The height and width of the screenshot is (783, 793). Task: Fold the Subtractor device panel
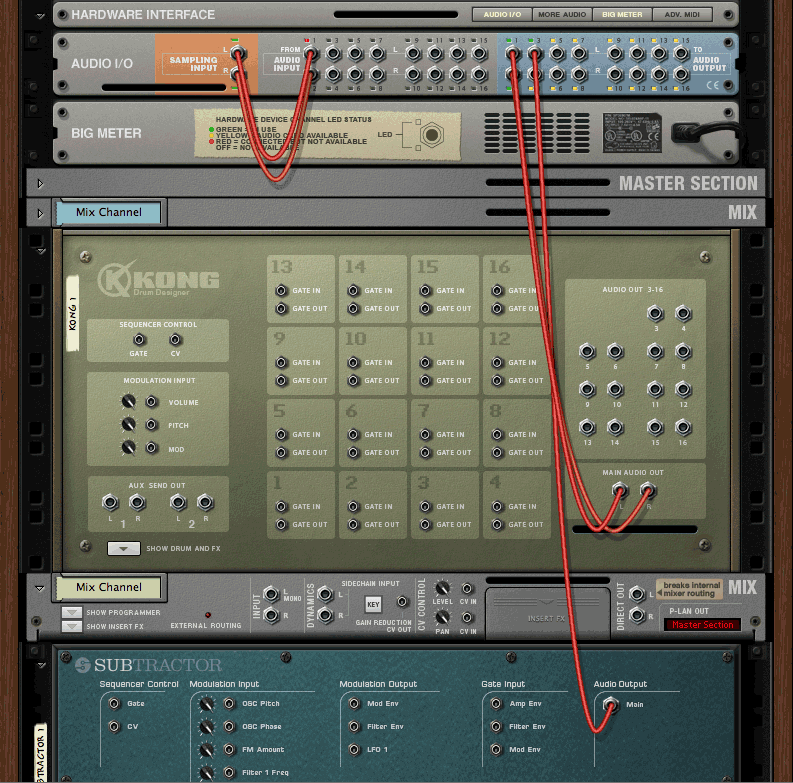pos(41,665)
